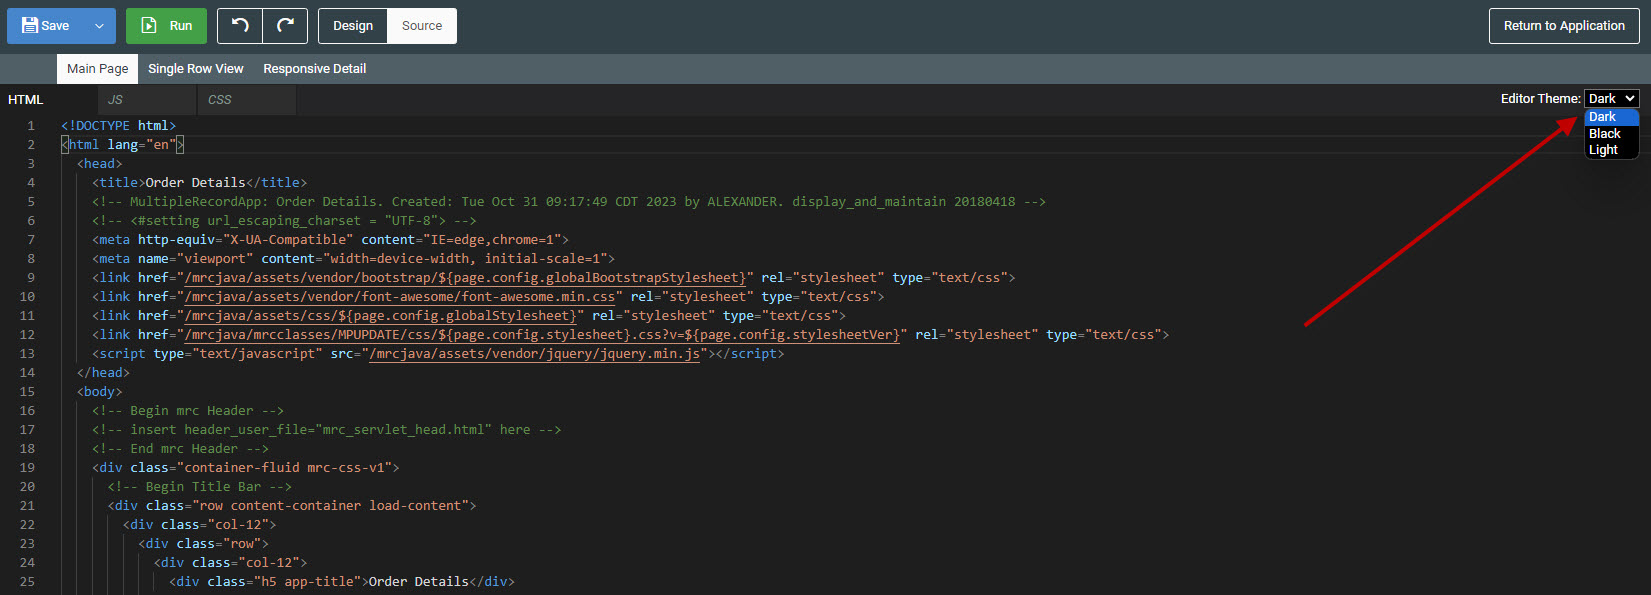The image size is (1651, 595).
Task: Undo the last edit
Action: (x=240, y=26)
